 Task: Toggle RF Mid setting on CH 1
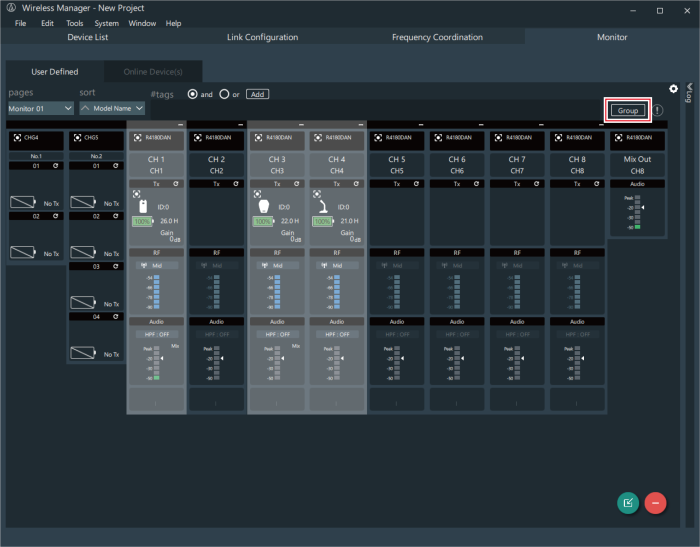(x=157, y=265)
